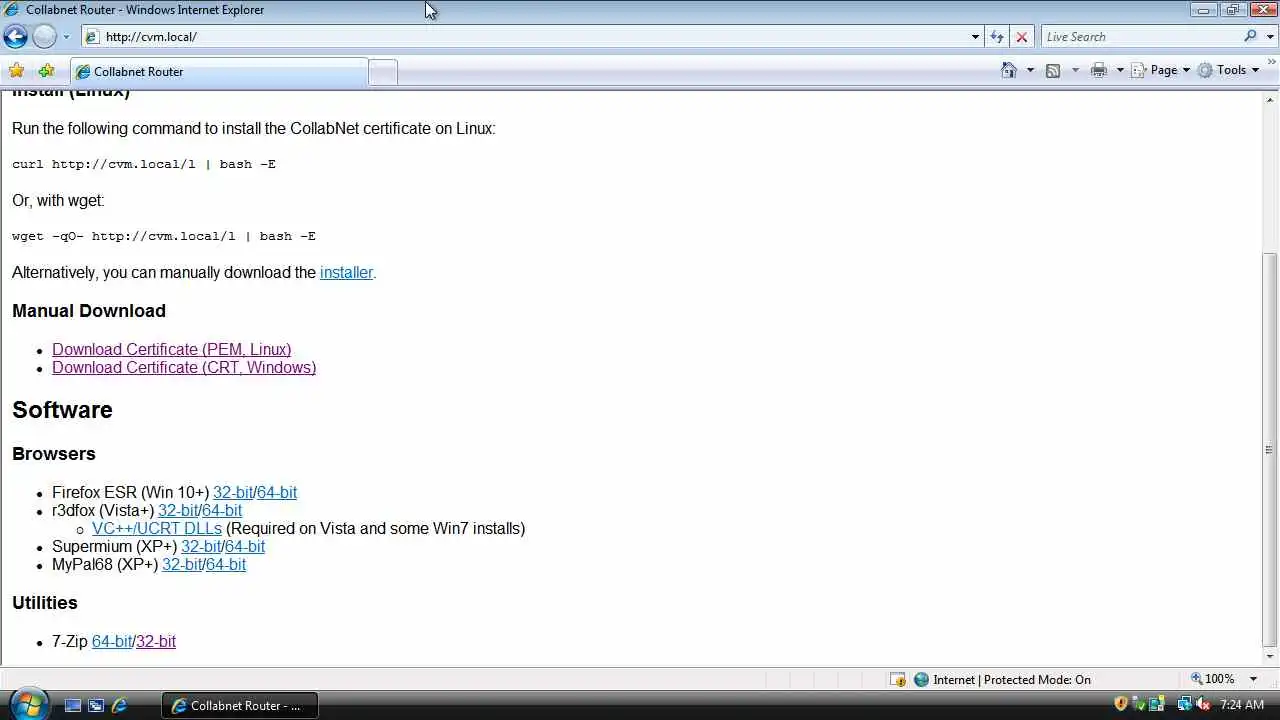
Task: Focus the Live Search box
Action: (x=1140, y=37)
